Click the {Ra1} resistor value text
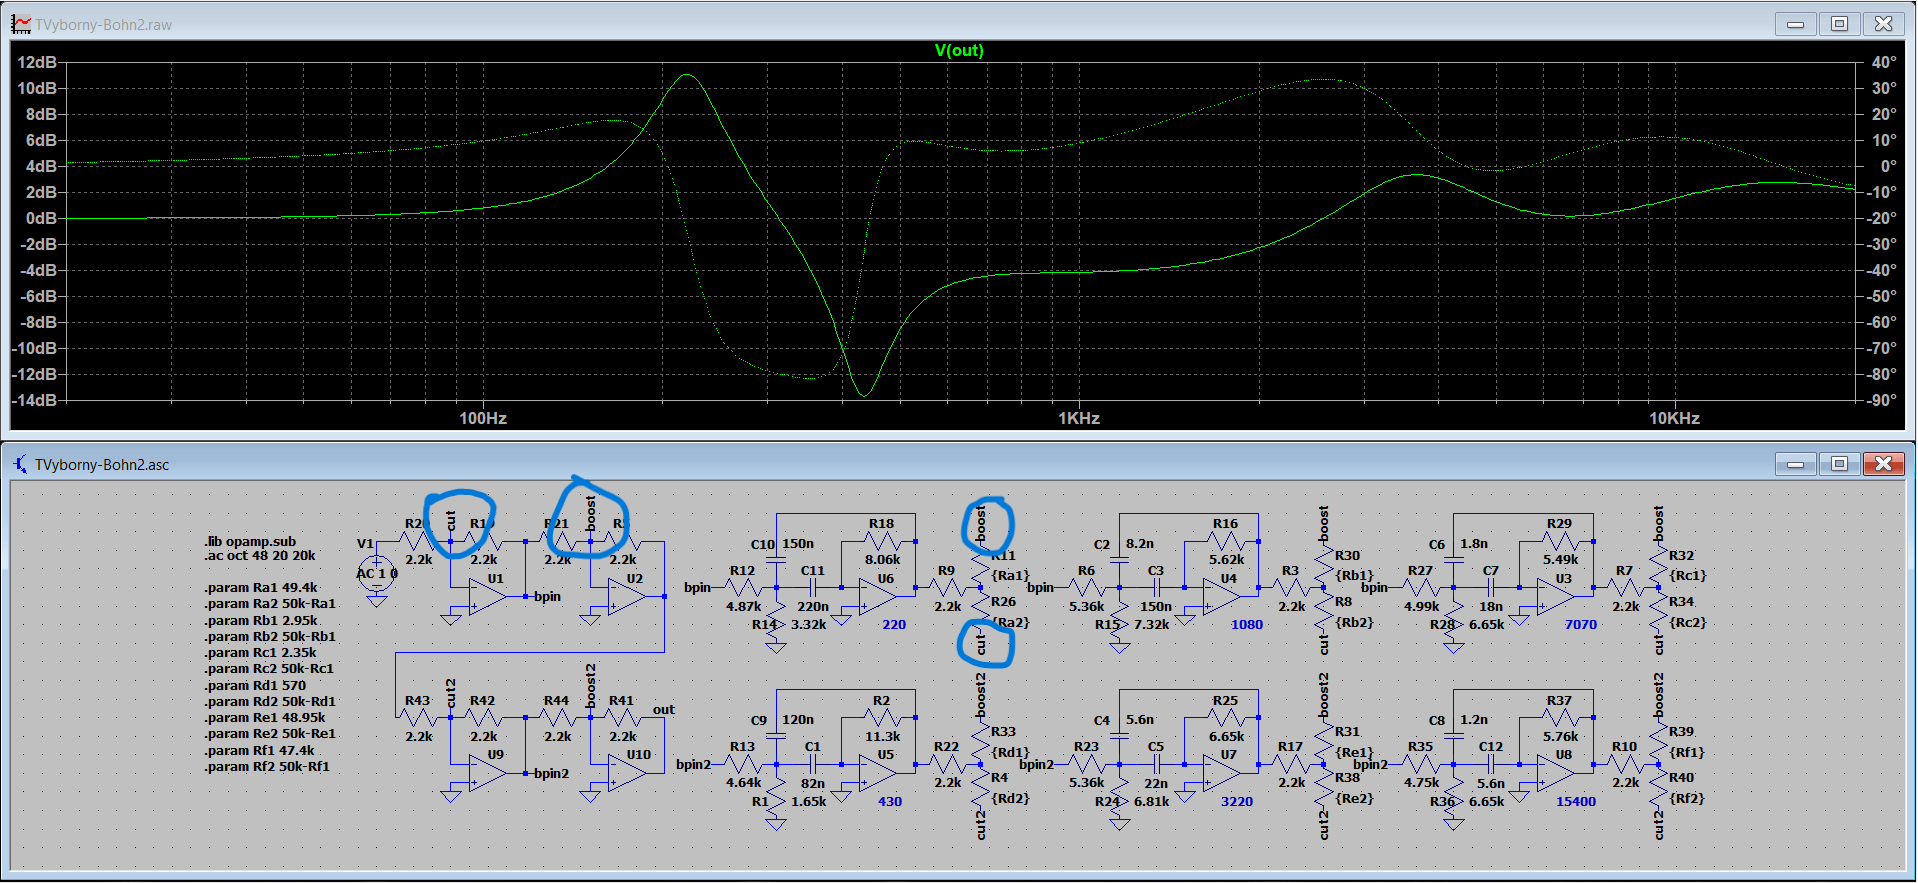 coord(1010,575)
